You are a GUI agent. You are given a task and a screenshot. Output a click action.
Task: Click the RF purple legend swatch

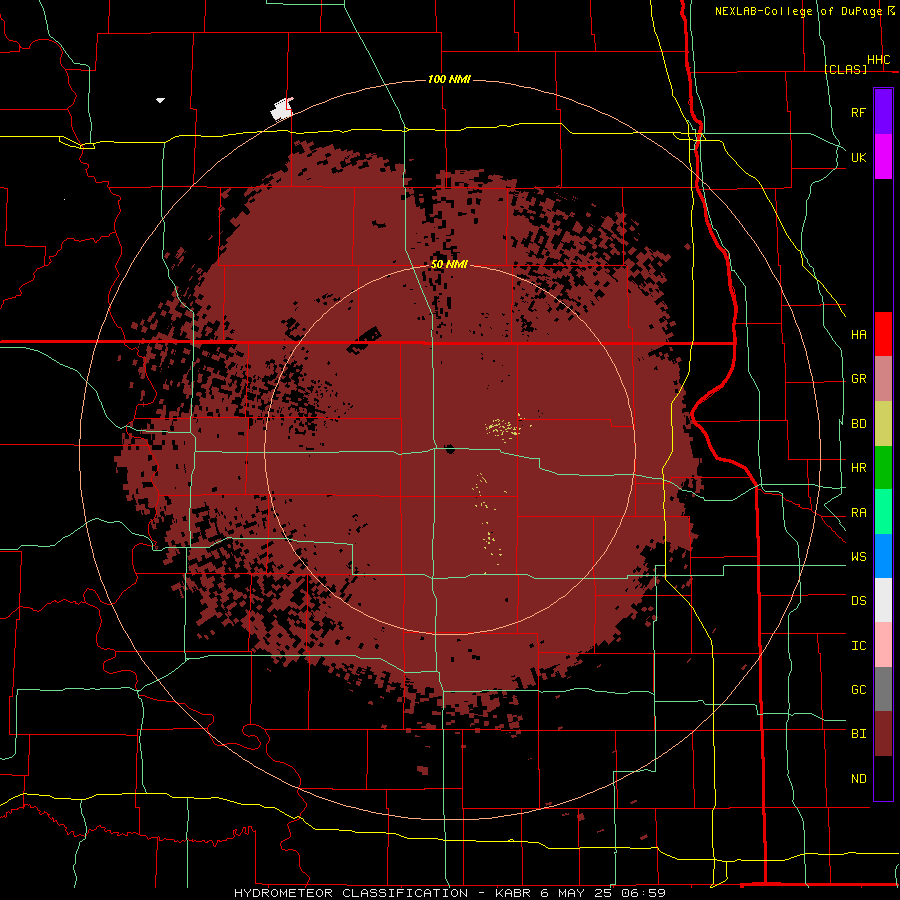[883, 112]
